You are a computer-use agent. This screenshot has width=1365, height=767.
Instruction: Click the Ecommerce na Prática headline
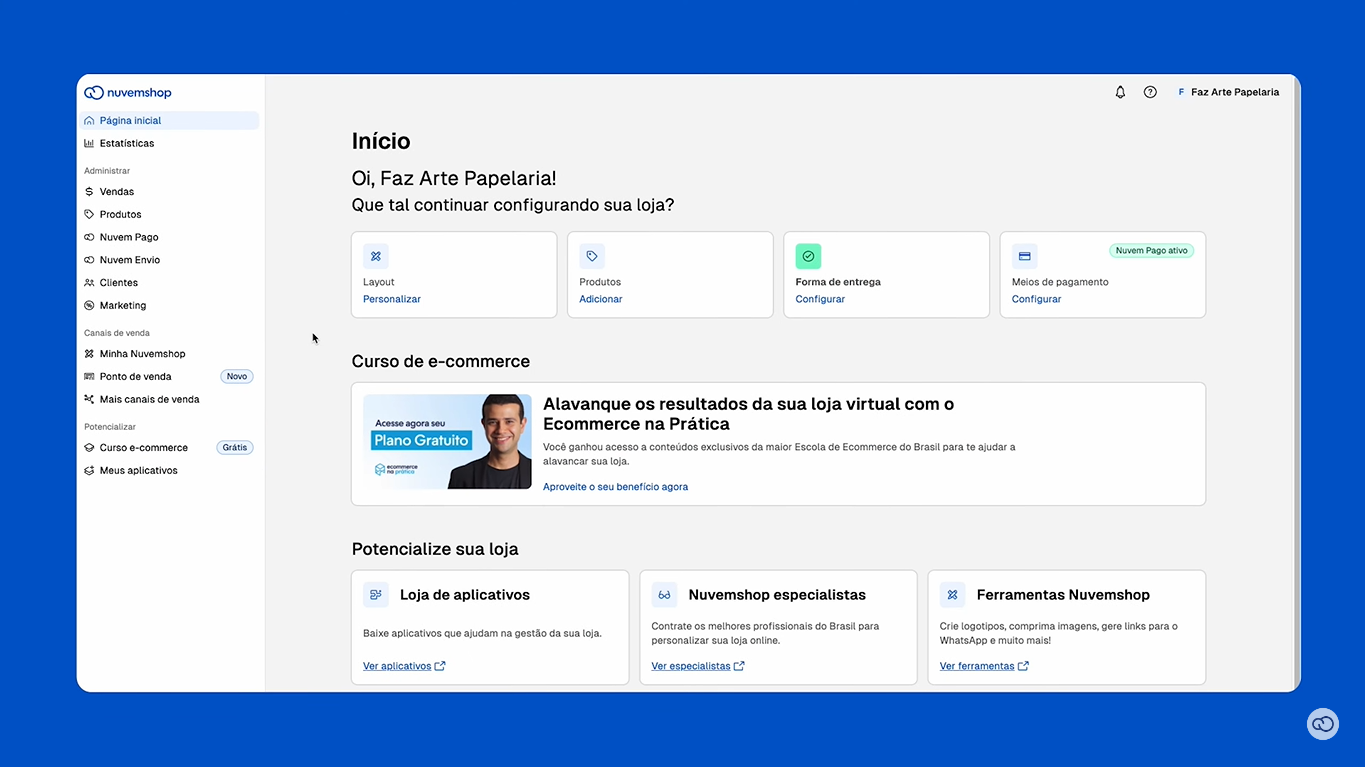tap(748, 414)
